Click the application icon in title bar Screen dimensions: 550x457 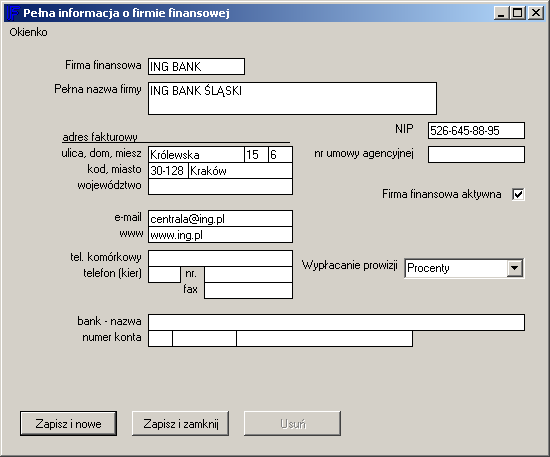[12, 13]
